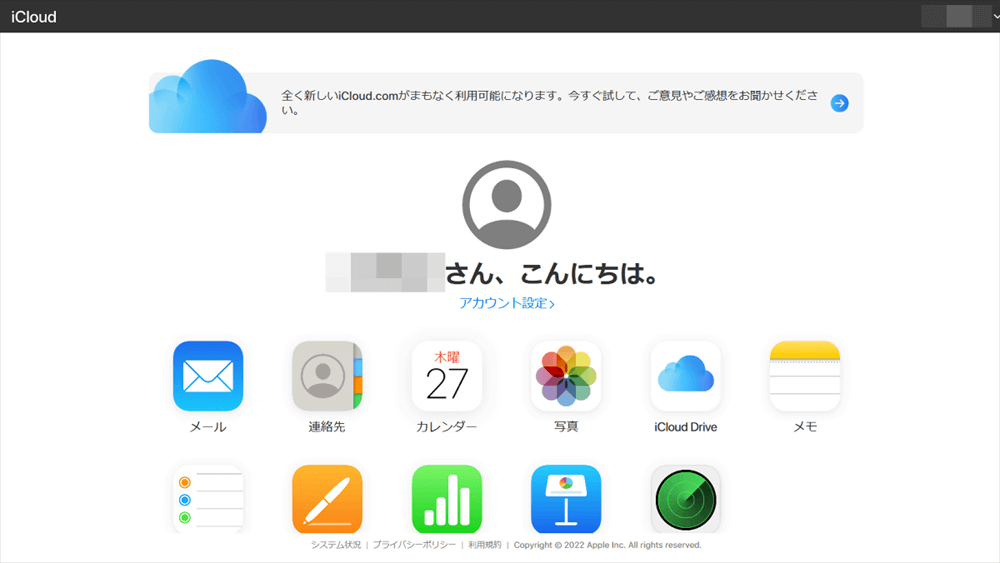Click the gray profile avatar picture

506,205
